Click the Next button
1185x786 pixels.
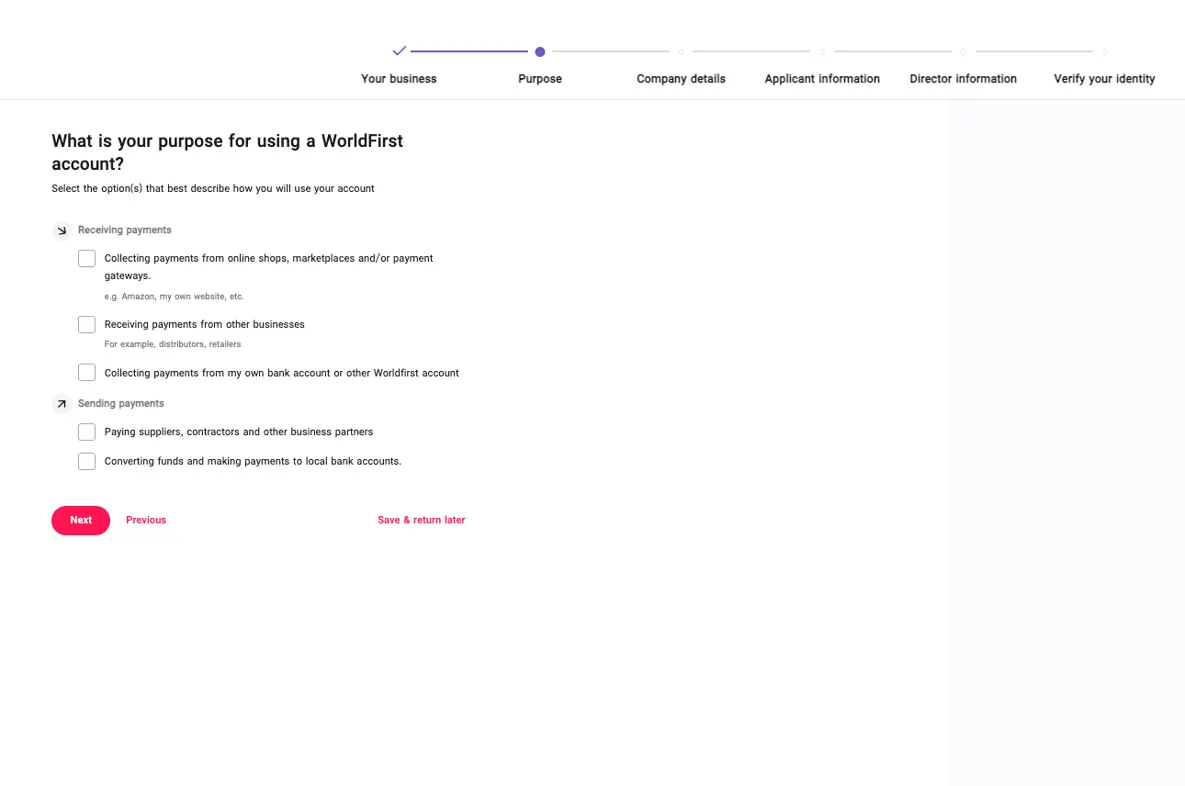[81, 520]
